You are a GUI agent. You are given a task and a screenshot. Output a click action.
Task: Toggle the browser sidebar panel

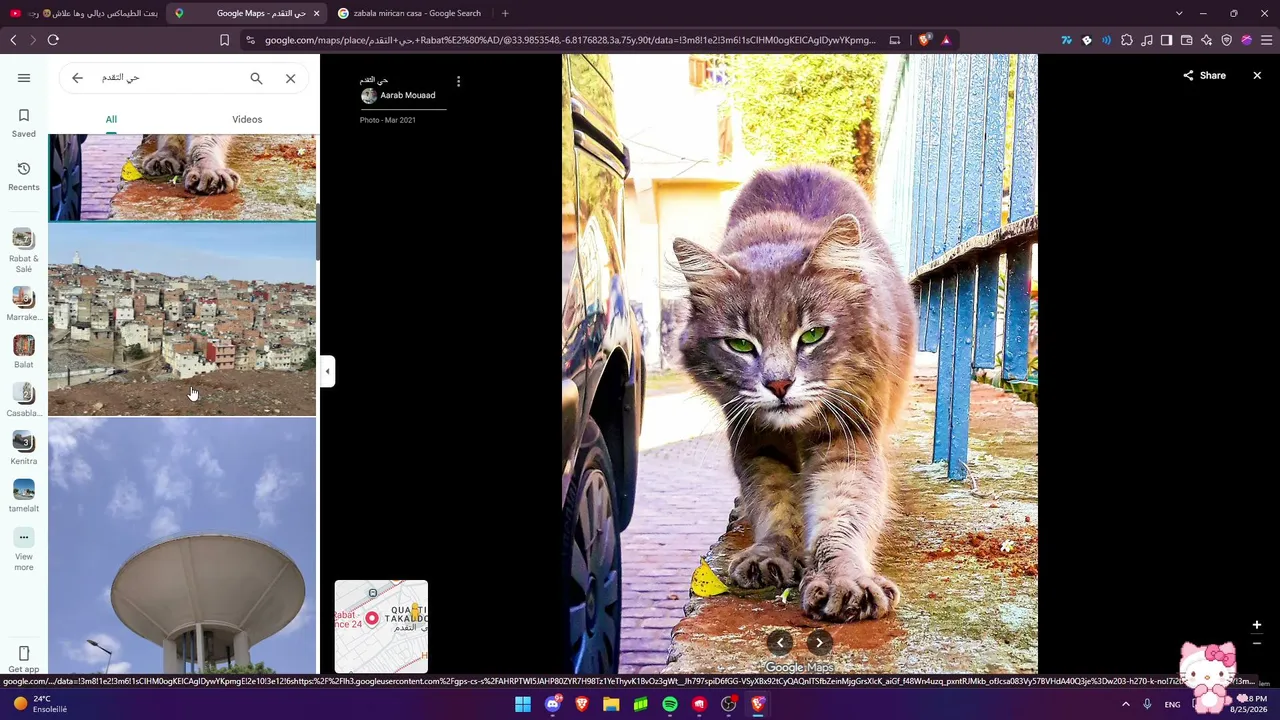click(x=1167, y=40)
